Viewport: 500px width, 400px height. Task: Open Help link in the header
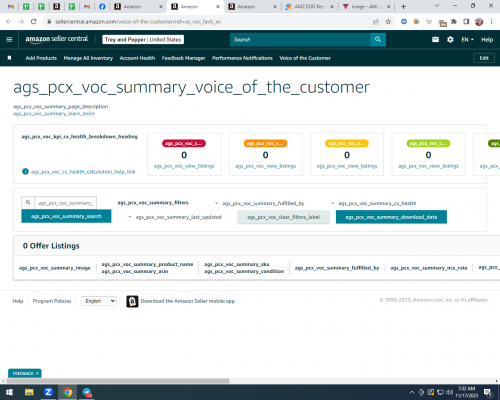pos(487,40)
